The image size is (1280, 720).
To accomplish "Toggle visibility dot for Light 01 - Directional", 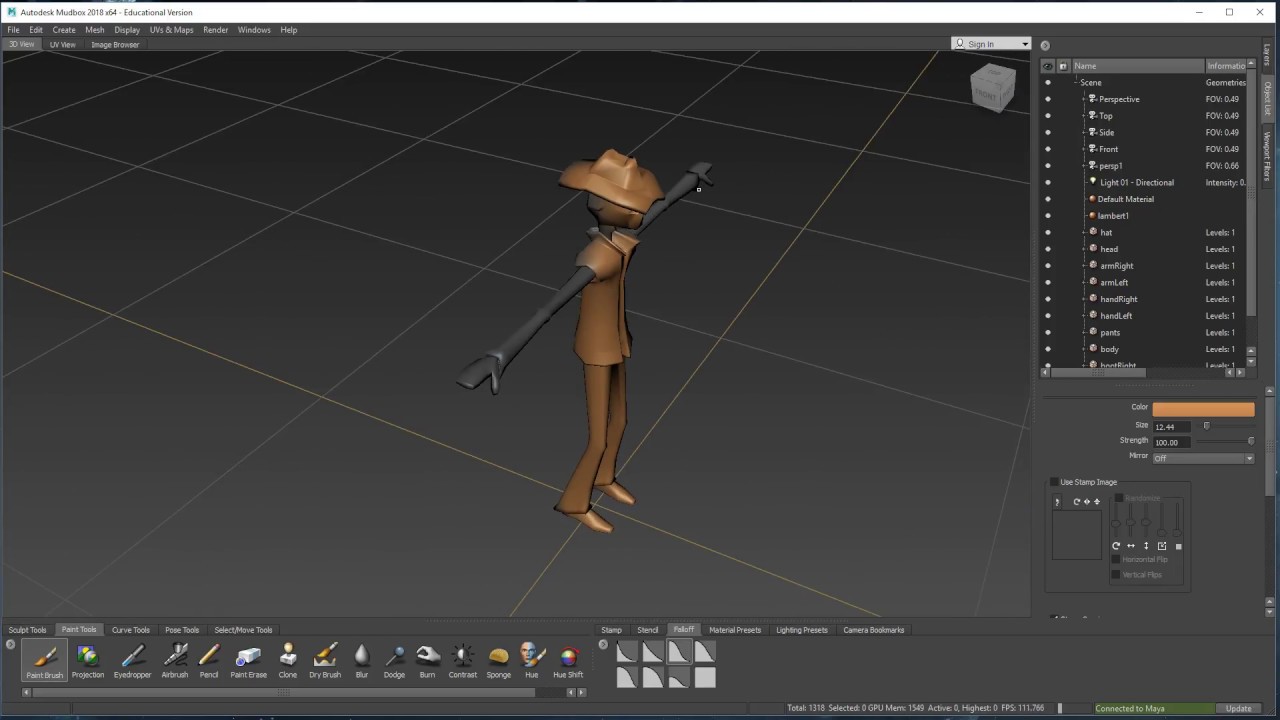I will [1048, 182].
